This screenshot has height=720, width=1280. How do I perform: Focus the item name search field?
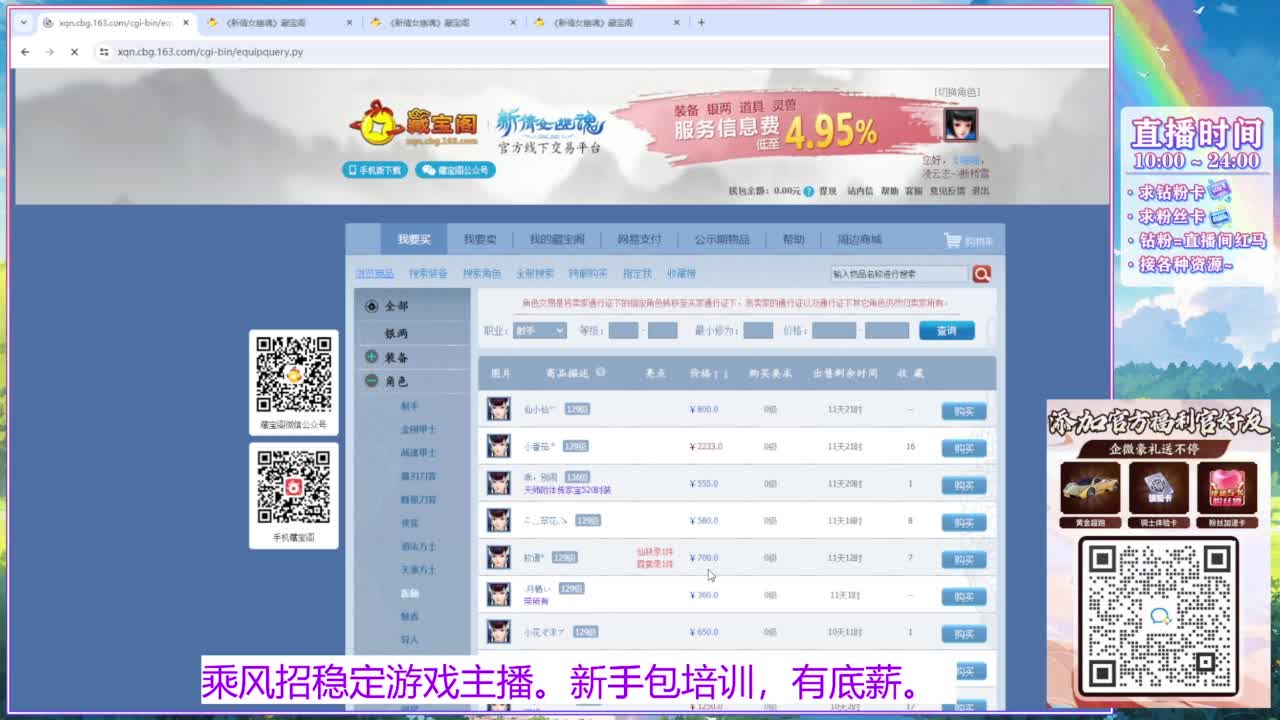(x=899, y=273)
